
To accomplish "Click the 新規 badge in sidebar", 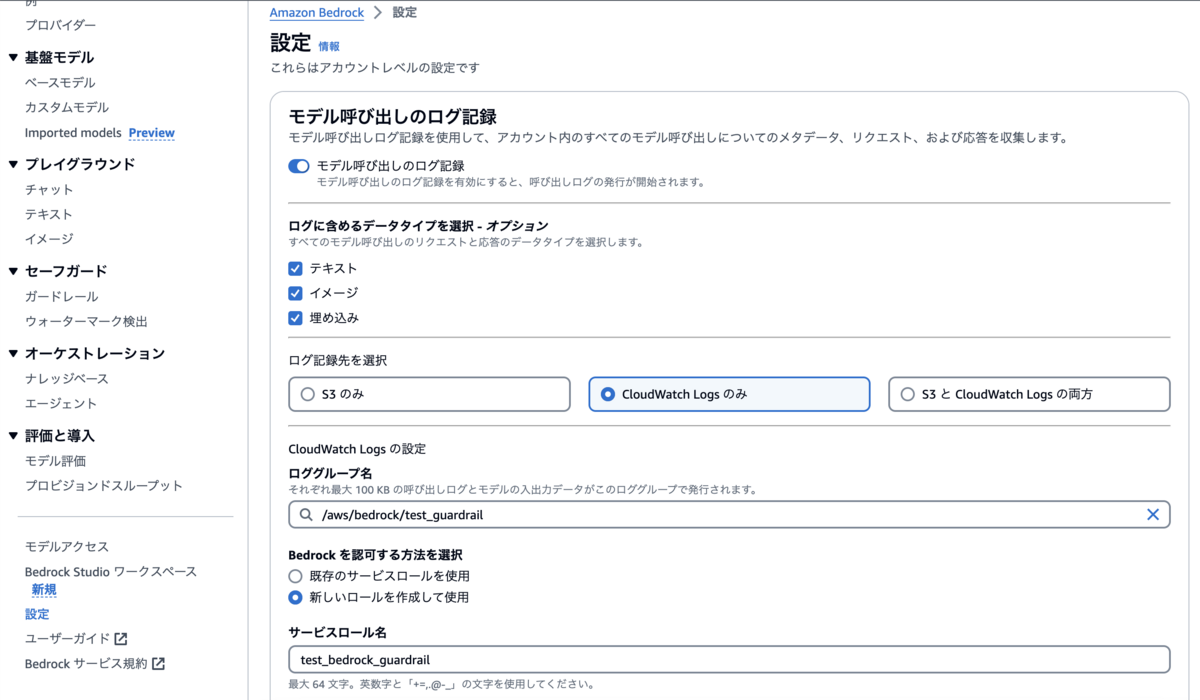I will (44, 590).
